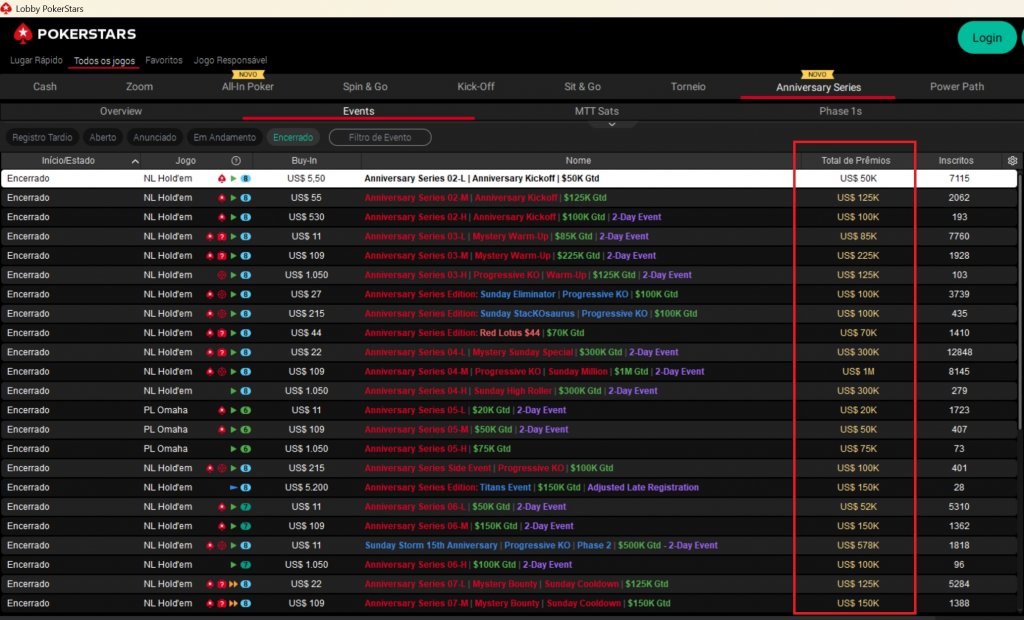Open the Favoritos link
Screen dimensions: 1024x620
[x=164, y=60]
